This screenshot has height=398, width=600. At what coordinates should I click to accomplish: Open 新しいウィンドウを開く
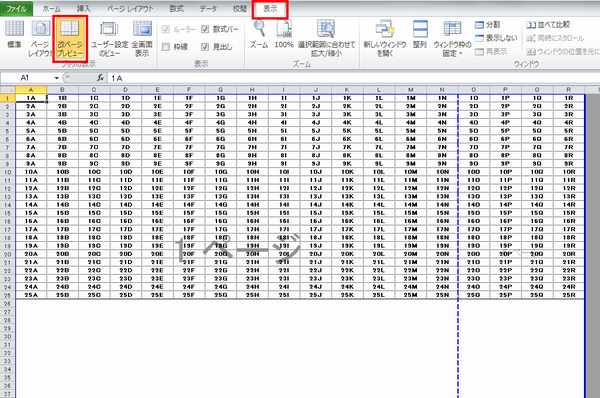[385, 38]
